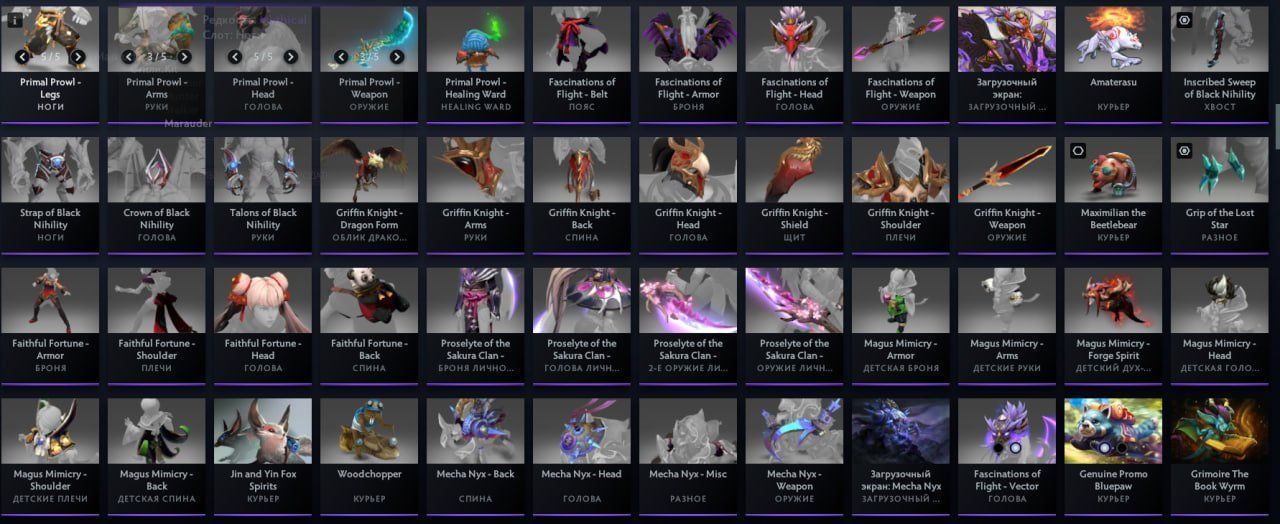Click the gem icon on Grip of the Lost Star
The height and width of the screenshot is (524, 1280).
(x=1184, y=150)
